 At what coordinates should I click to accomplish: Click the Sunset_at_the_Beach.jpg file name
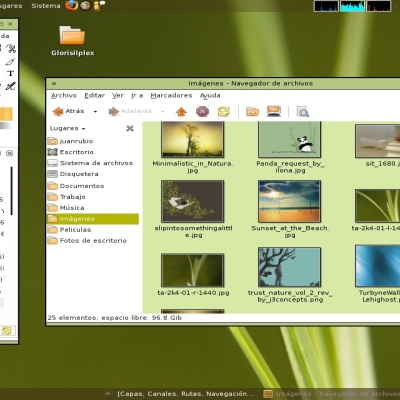click(290, 231)
